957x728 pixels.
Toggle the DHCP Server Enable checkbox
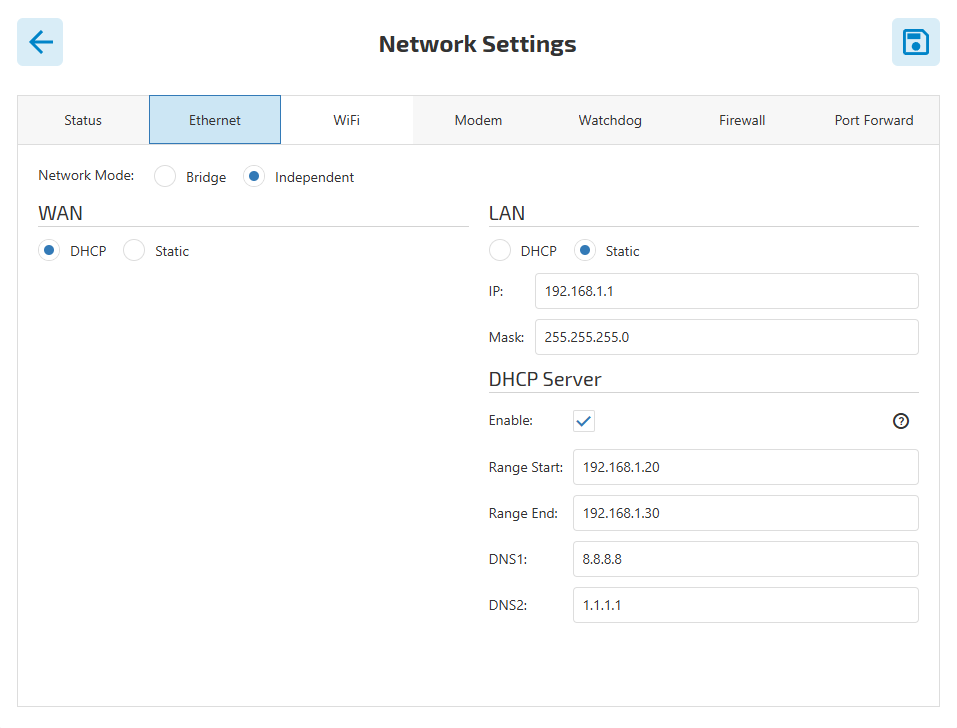coord(584,421)
